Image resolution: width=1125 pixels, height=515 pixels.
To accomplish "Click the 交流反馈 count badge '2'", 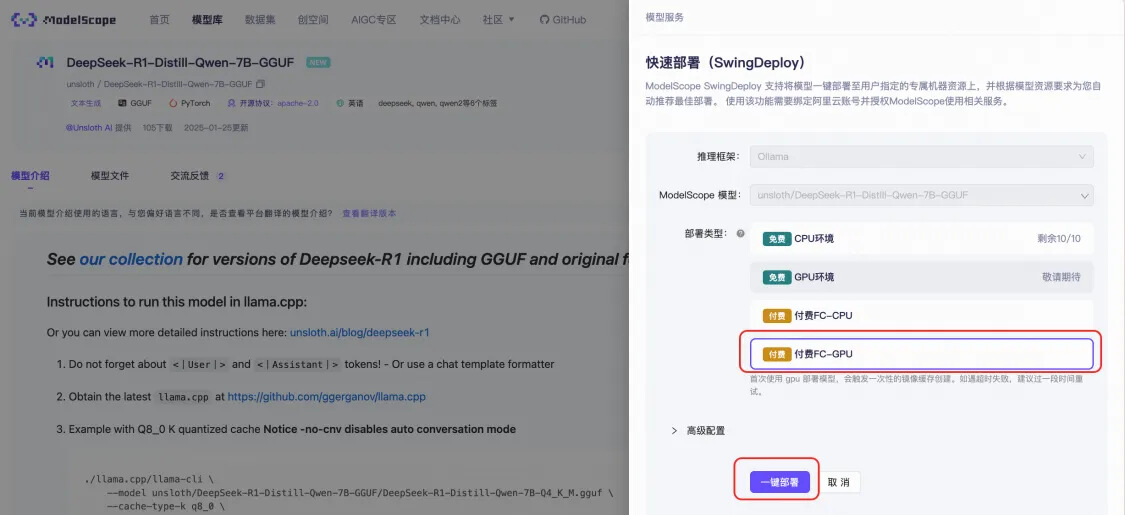I will 221,176.
